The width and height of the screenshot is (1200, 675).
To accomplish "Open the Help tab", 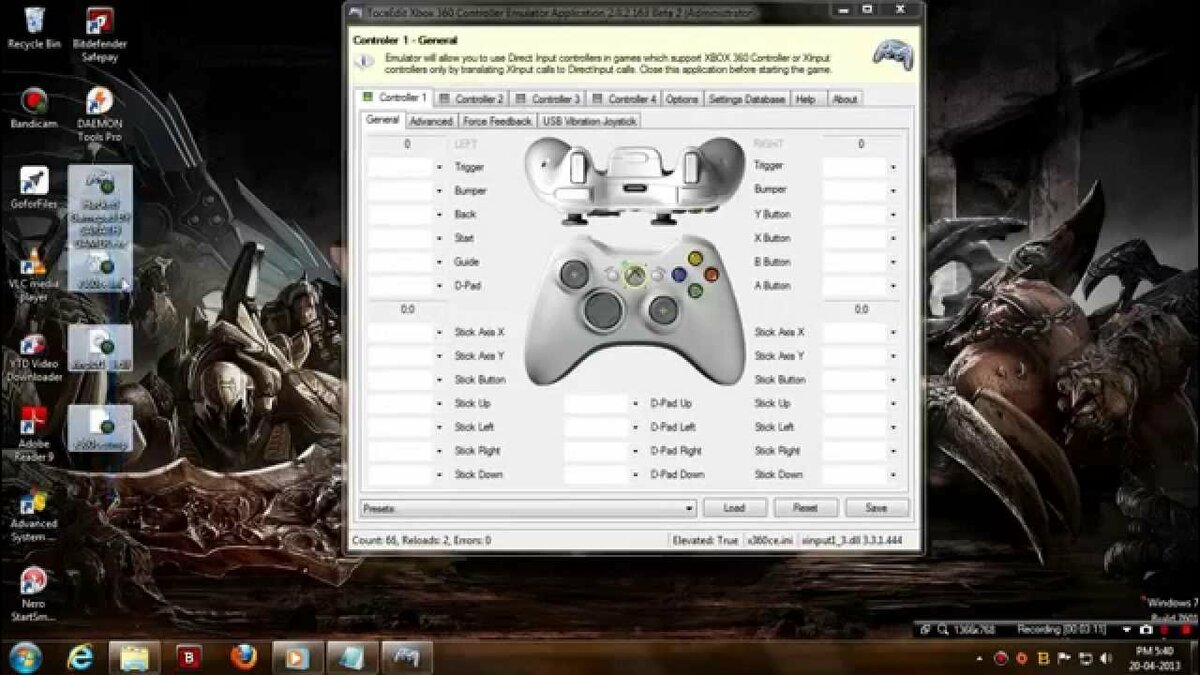I will point(805,99).
